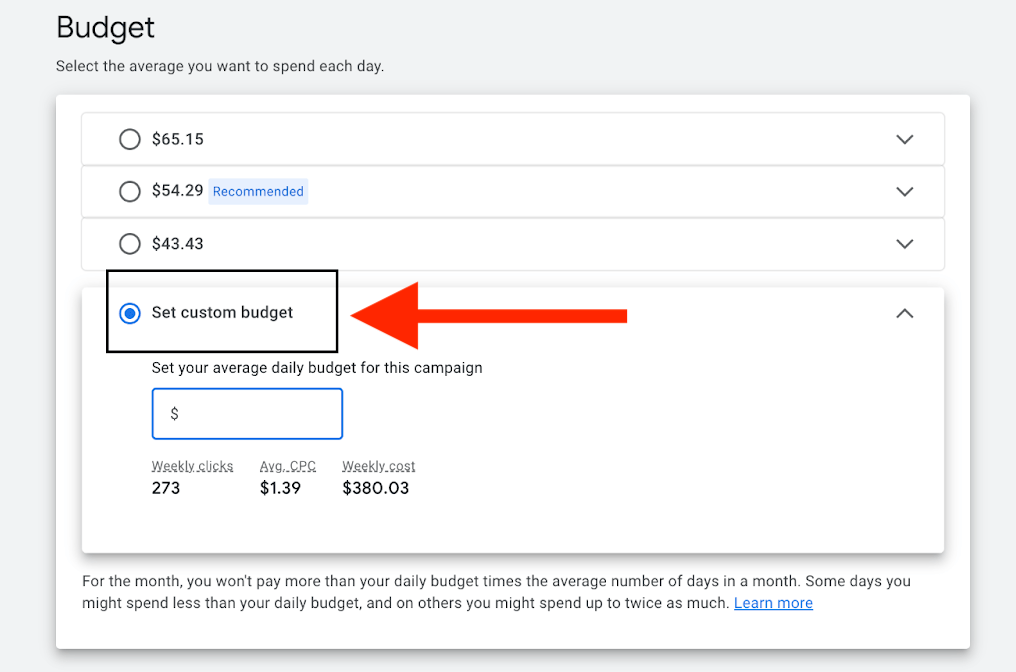Click the Avg. CPC underlined label

(288, 466)
